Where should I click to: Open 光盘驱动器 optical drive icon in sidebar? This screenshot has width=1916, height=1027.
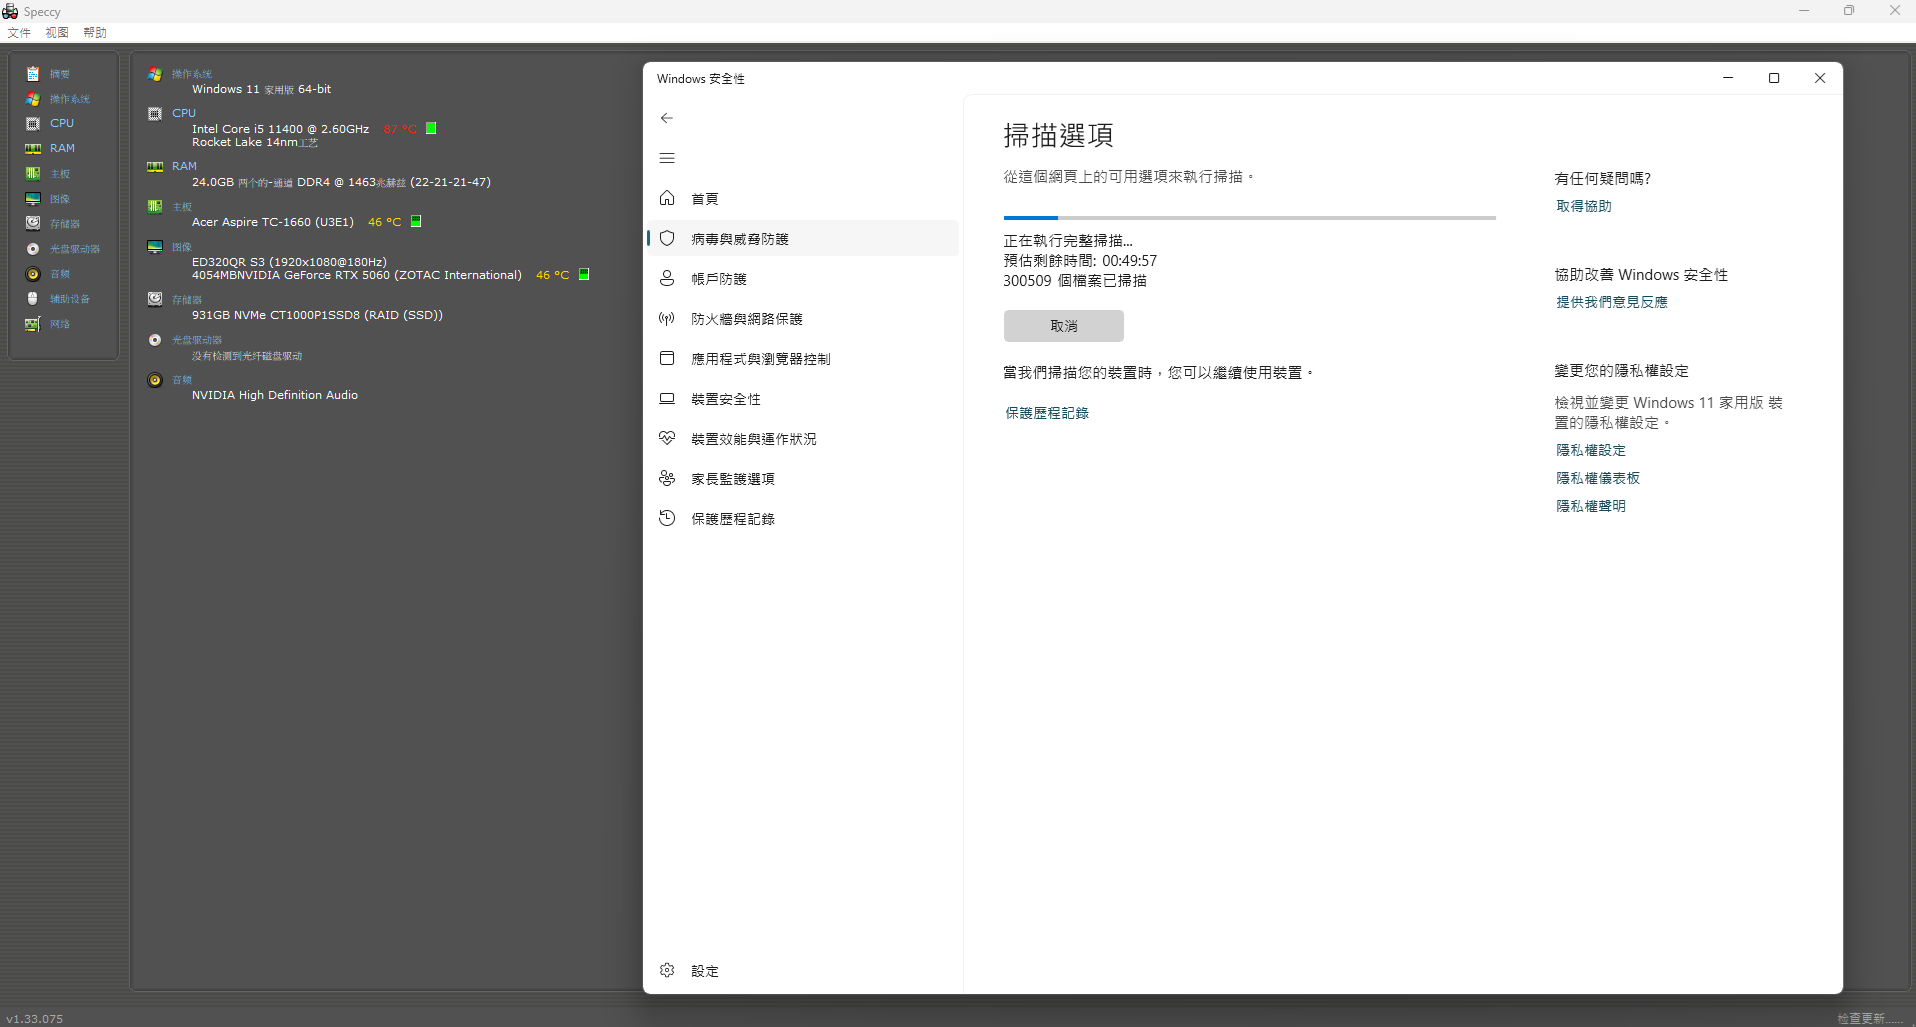33,249
